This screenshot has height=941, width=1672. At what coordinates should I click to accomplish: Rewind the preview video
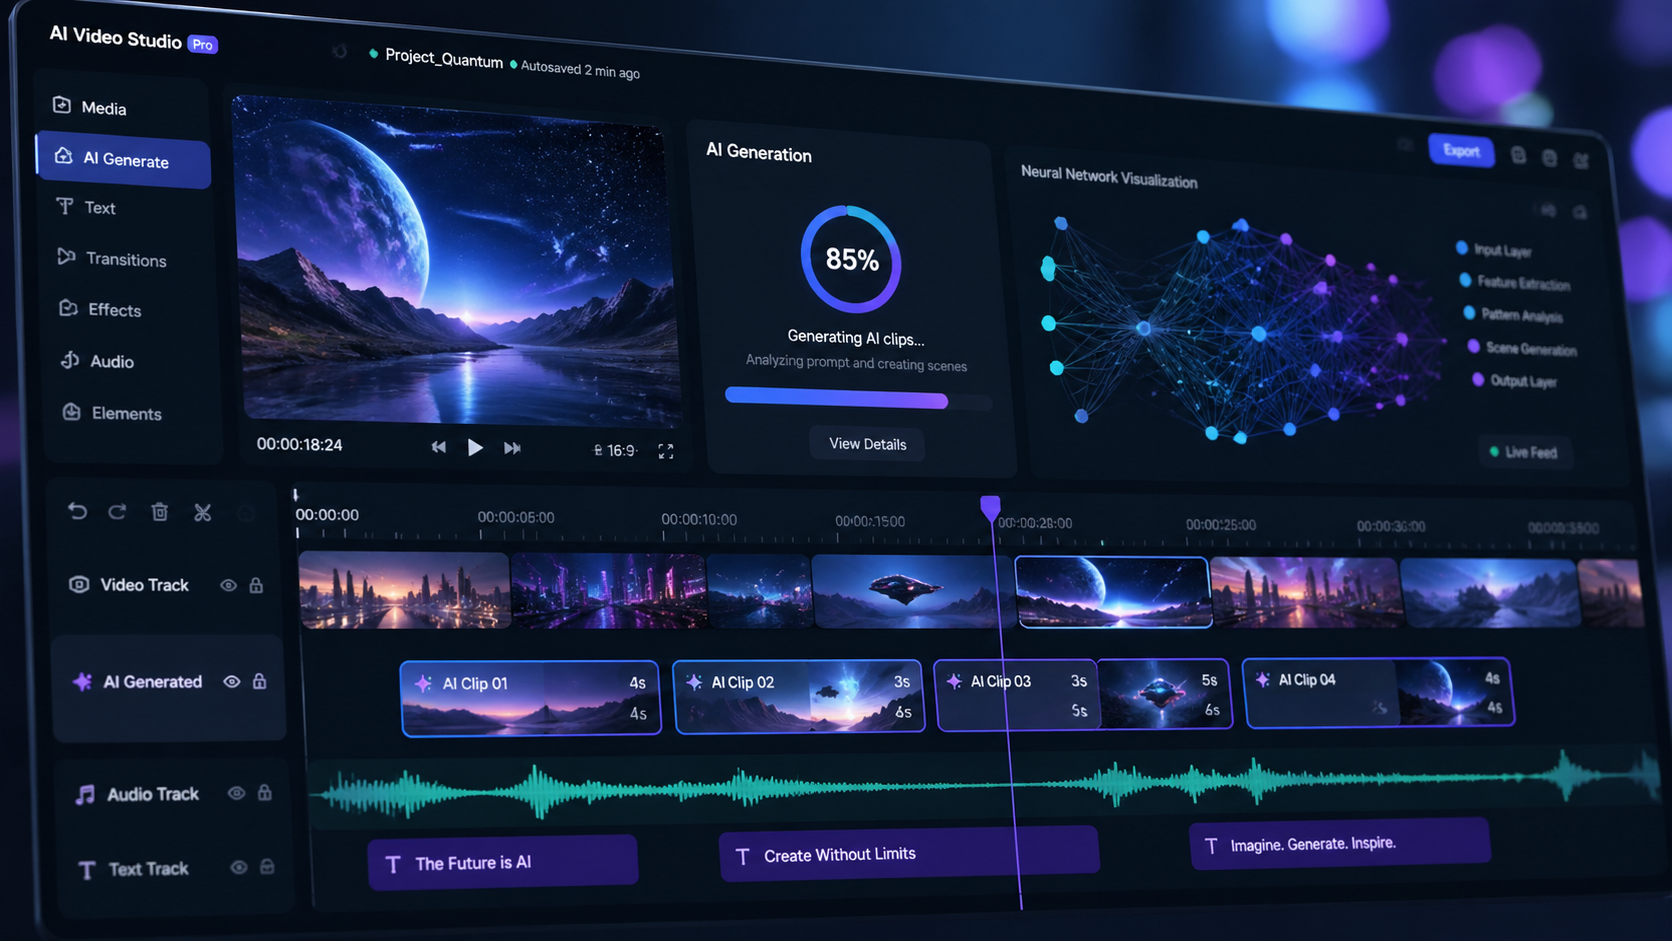pyautogui.click(x=438, y=447)
